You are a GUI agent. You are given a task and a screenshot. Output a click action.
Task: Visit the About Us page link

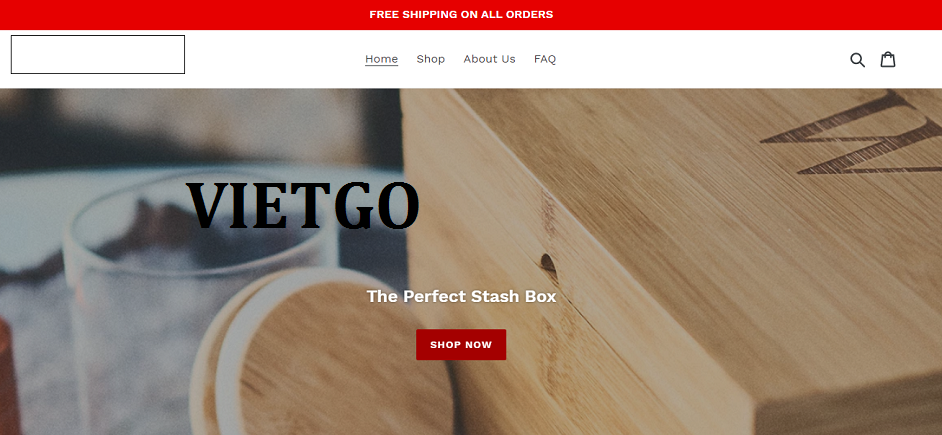click(x=489, y=59)
